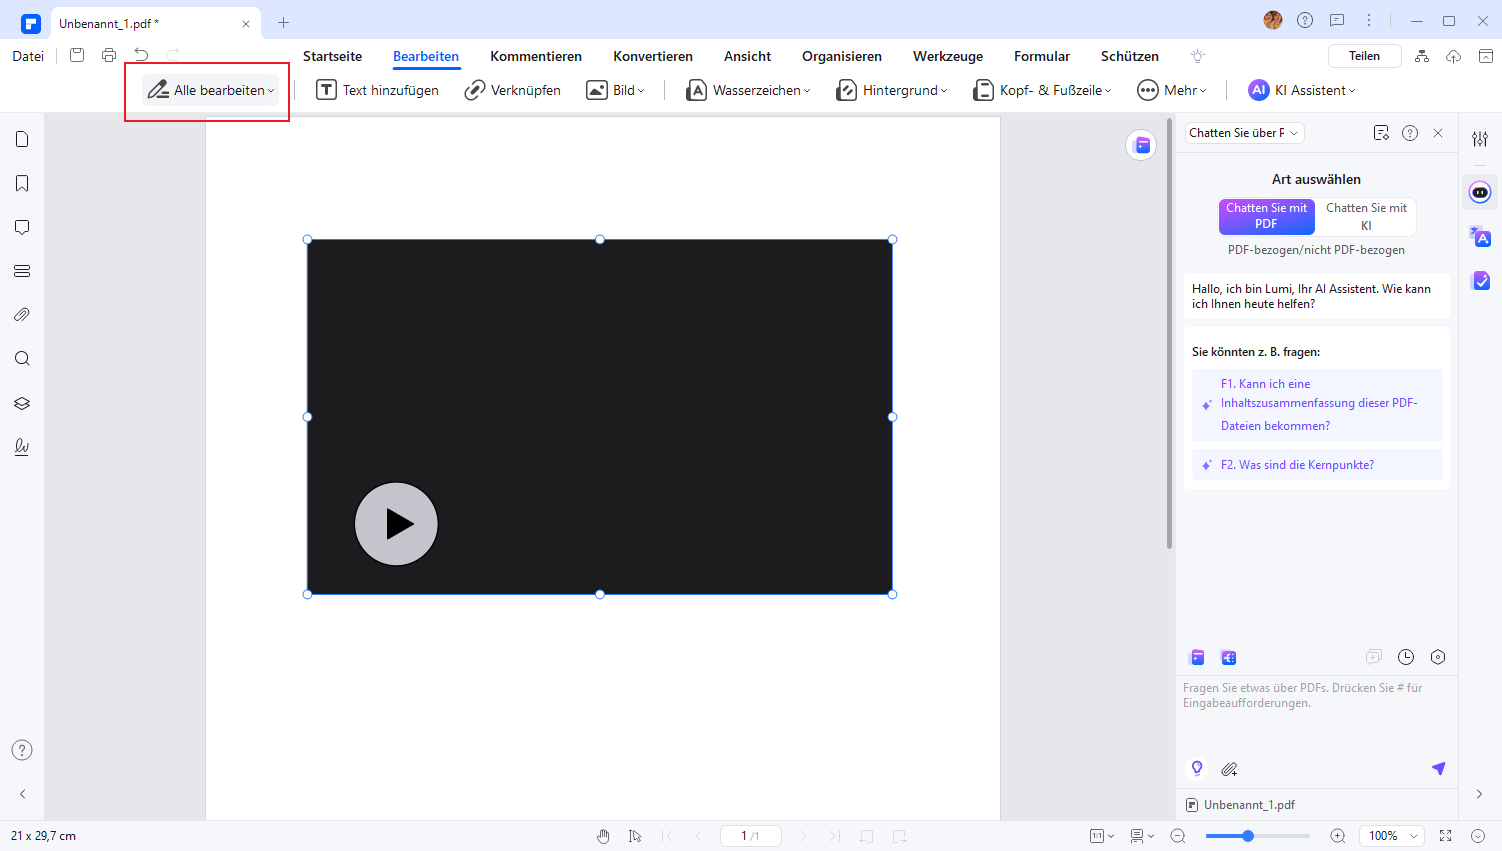
Task: Open the layers panel icon
Action: tap(22, 403)
